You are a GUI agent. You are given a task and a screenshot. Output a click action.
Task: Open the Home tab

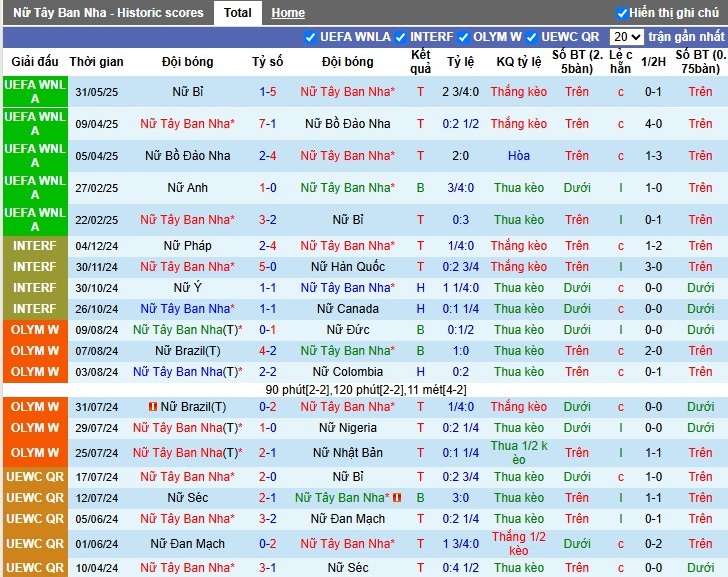tap(288, 13)
